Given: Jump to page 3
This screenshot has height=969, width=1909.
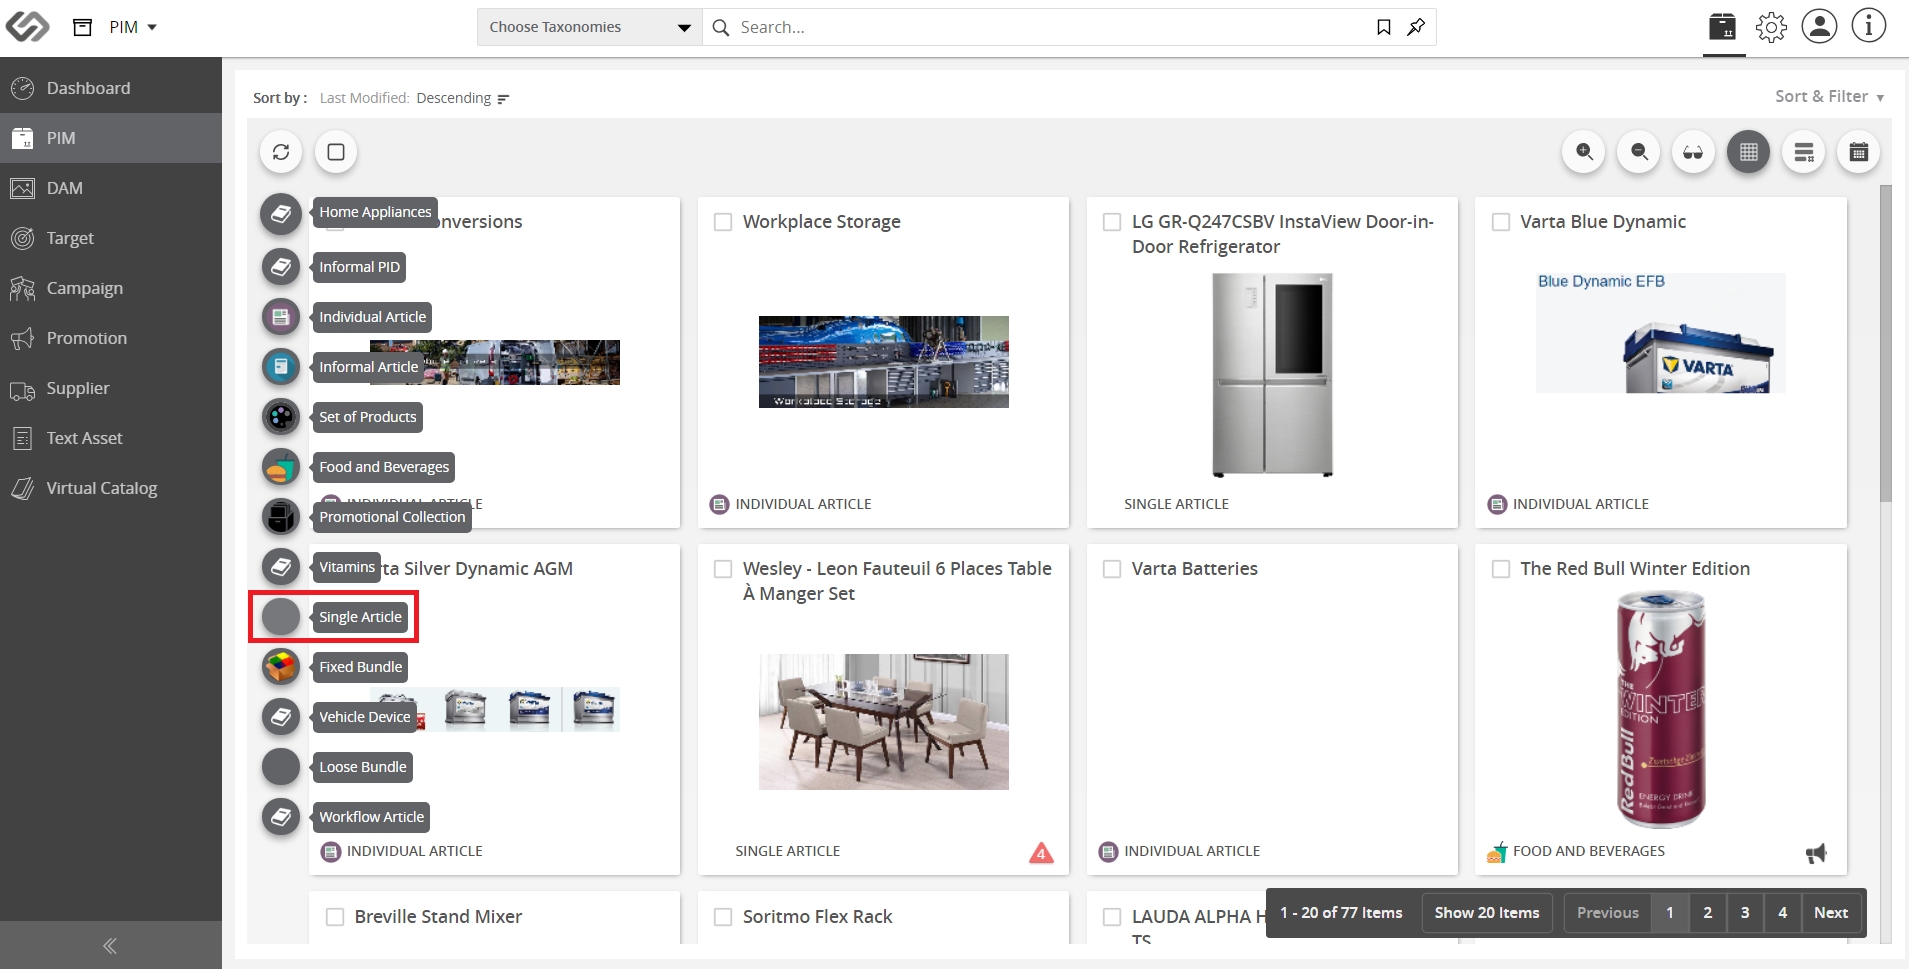Looking at the screenshot, I should 1745,913.
